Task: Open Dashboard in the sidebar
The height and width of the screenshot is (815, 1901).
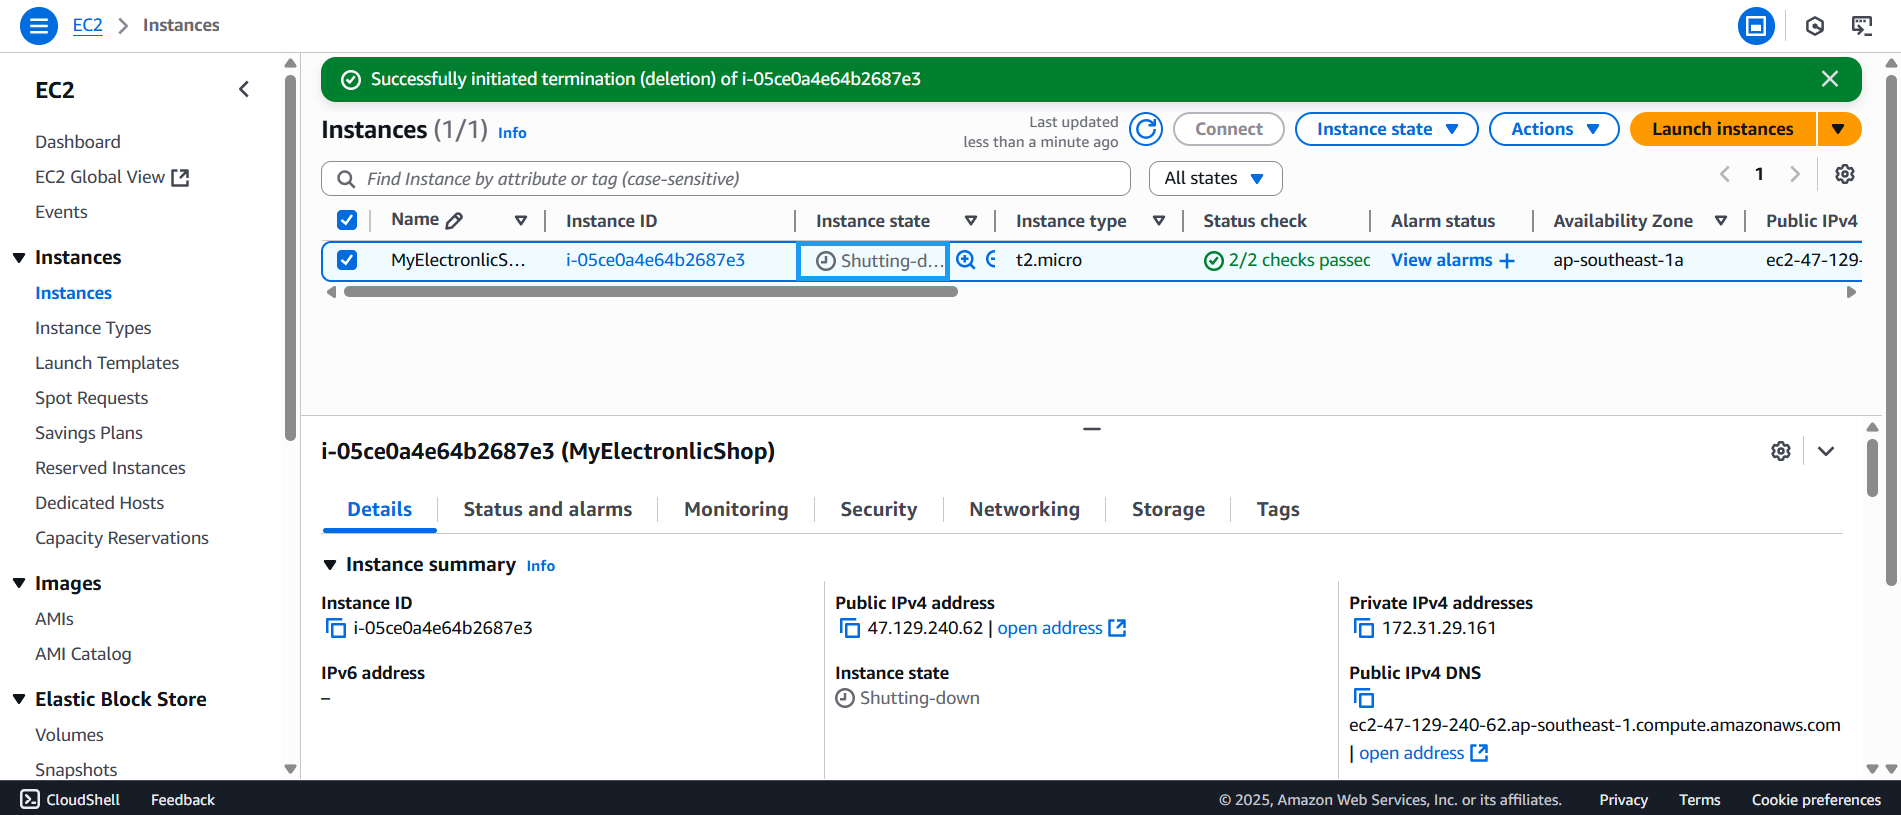Action: [x=78, y=142]
